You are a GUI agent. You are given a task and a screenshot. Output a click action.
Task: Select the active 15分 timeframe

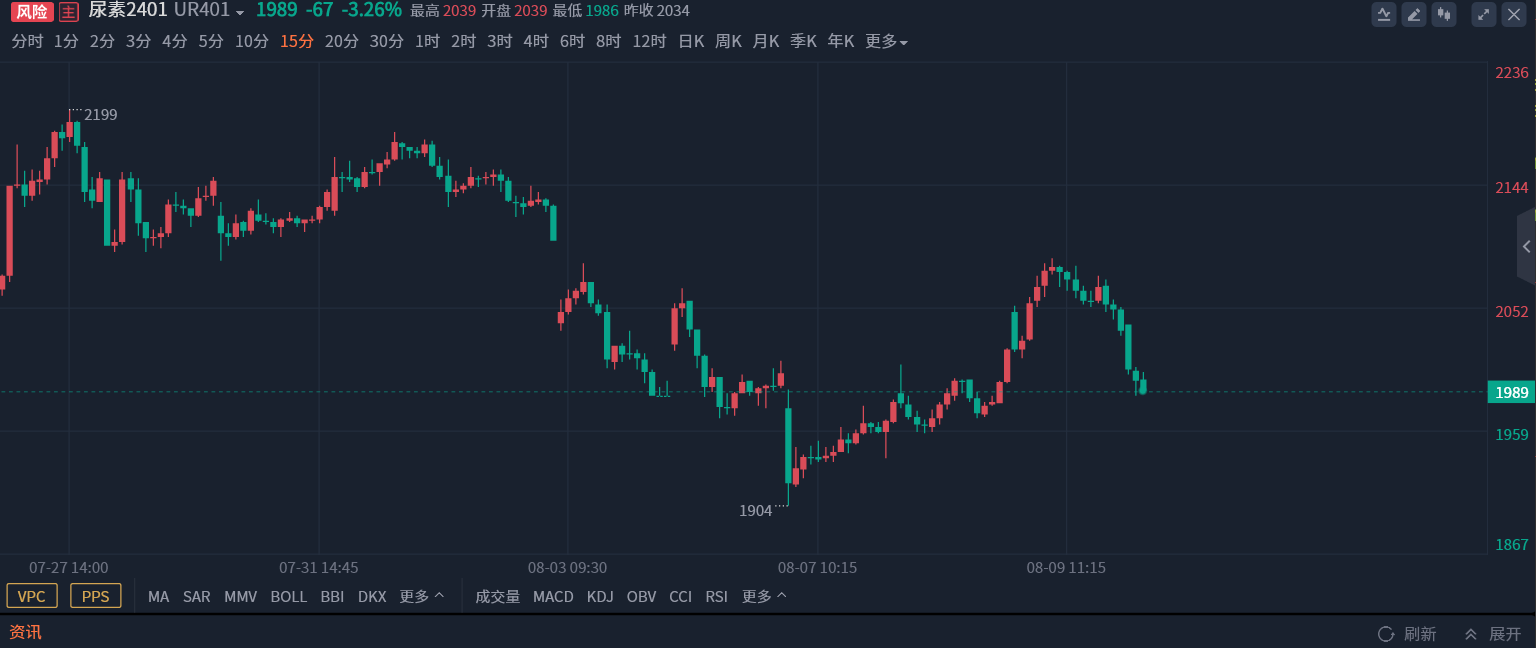297,42
